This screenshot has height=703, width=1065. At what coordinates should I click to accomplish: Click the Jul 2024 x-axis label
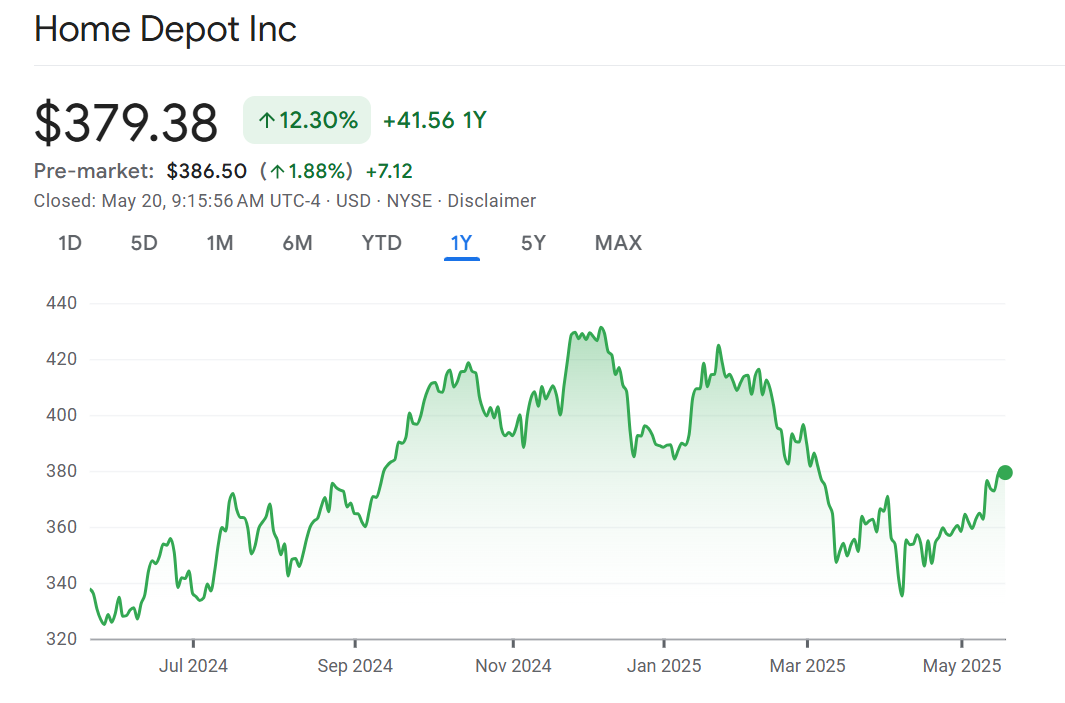click(x=193, y=665)
